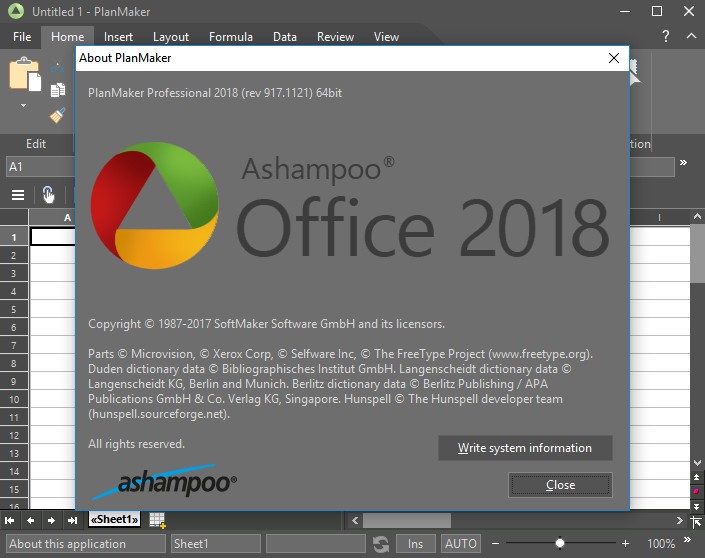Click the zoom in plus button
Image resolution: width=705 pixels, height=558 pixels.
point(625,544)
